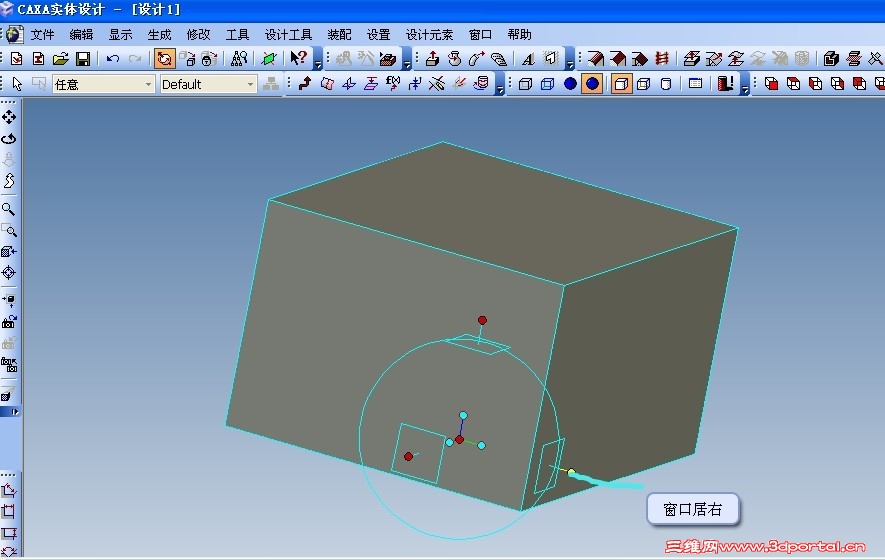
Task: Open the 装配 menu
Action: (x=339, y=35)
